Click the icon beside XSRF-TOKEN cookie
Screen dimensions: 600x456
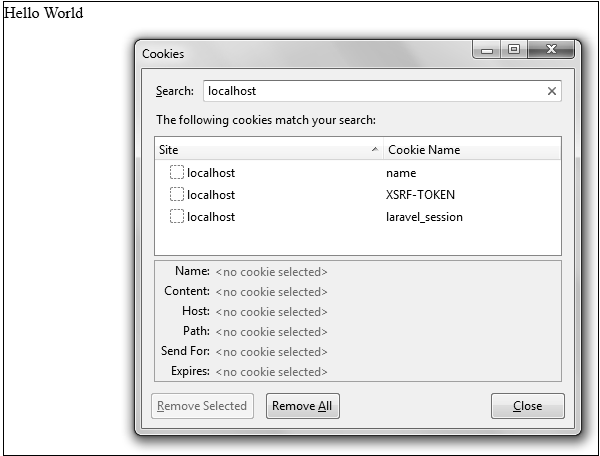[177, 195]
